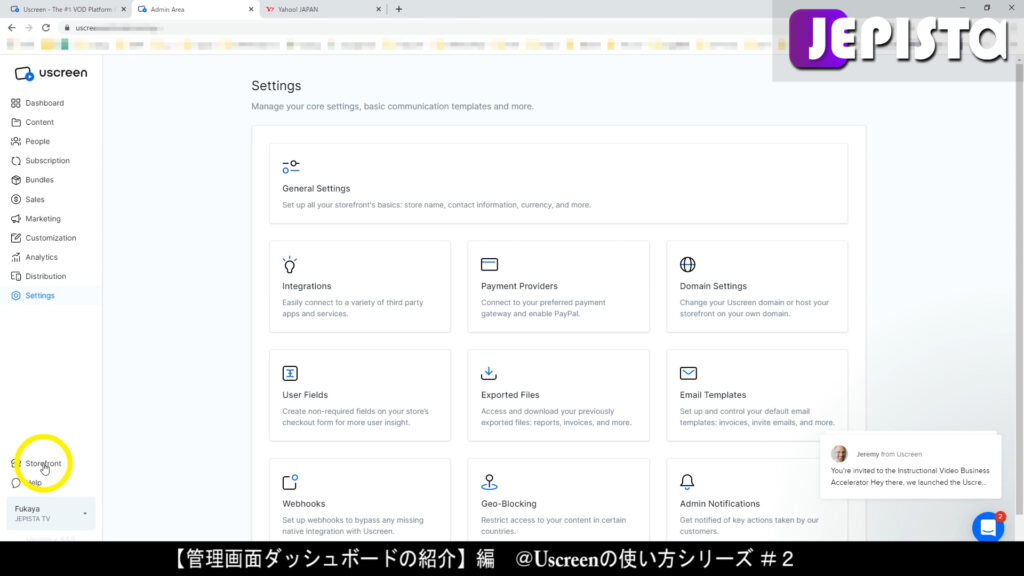Screen dimensions: 1024x576
Task: Click the Admin Notifications bell icon
Action: (687, 482)
